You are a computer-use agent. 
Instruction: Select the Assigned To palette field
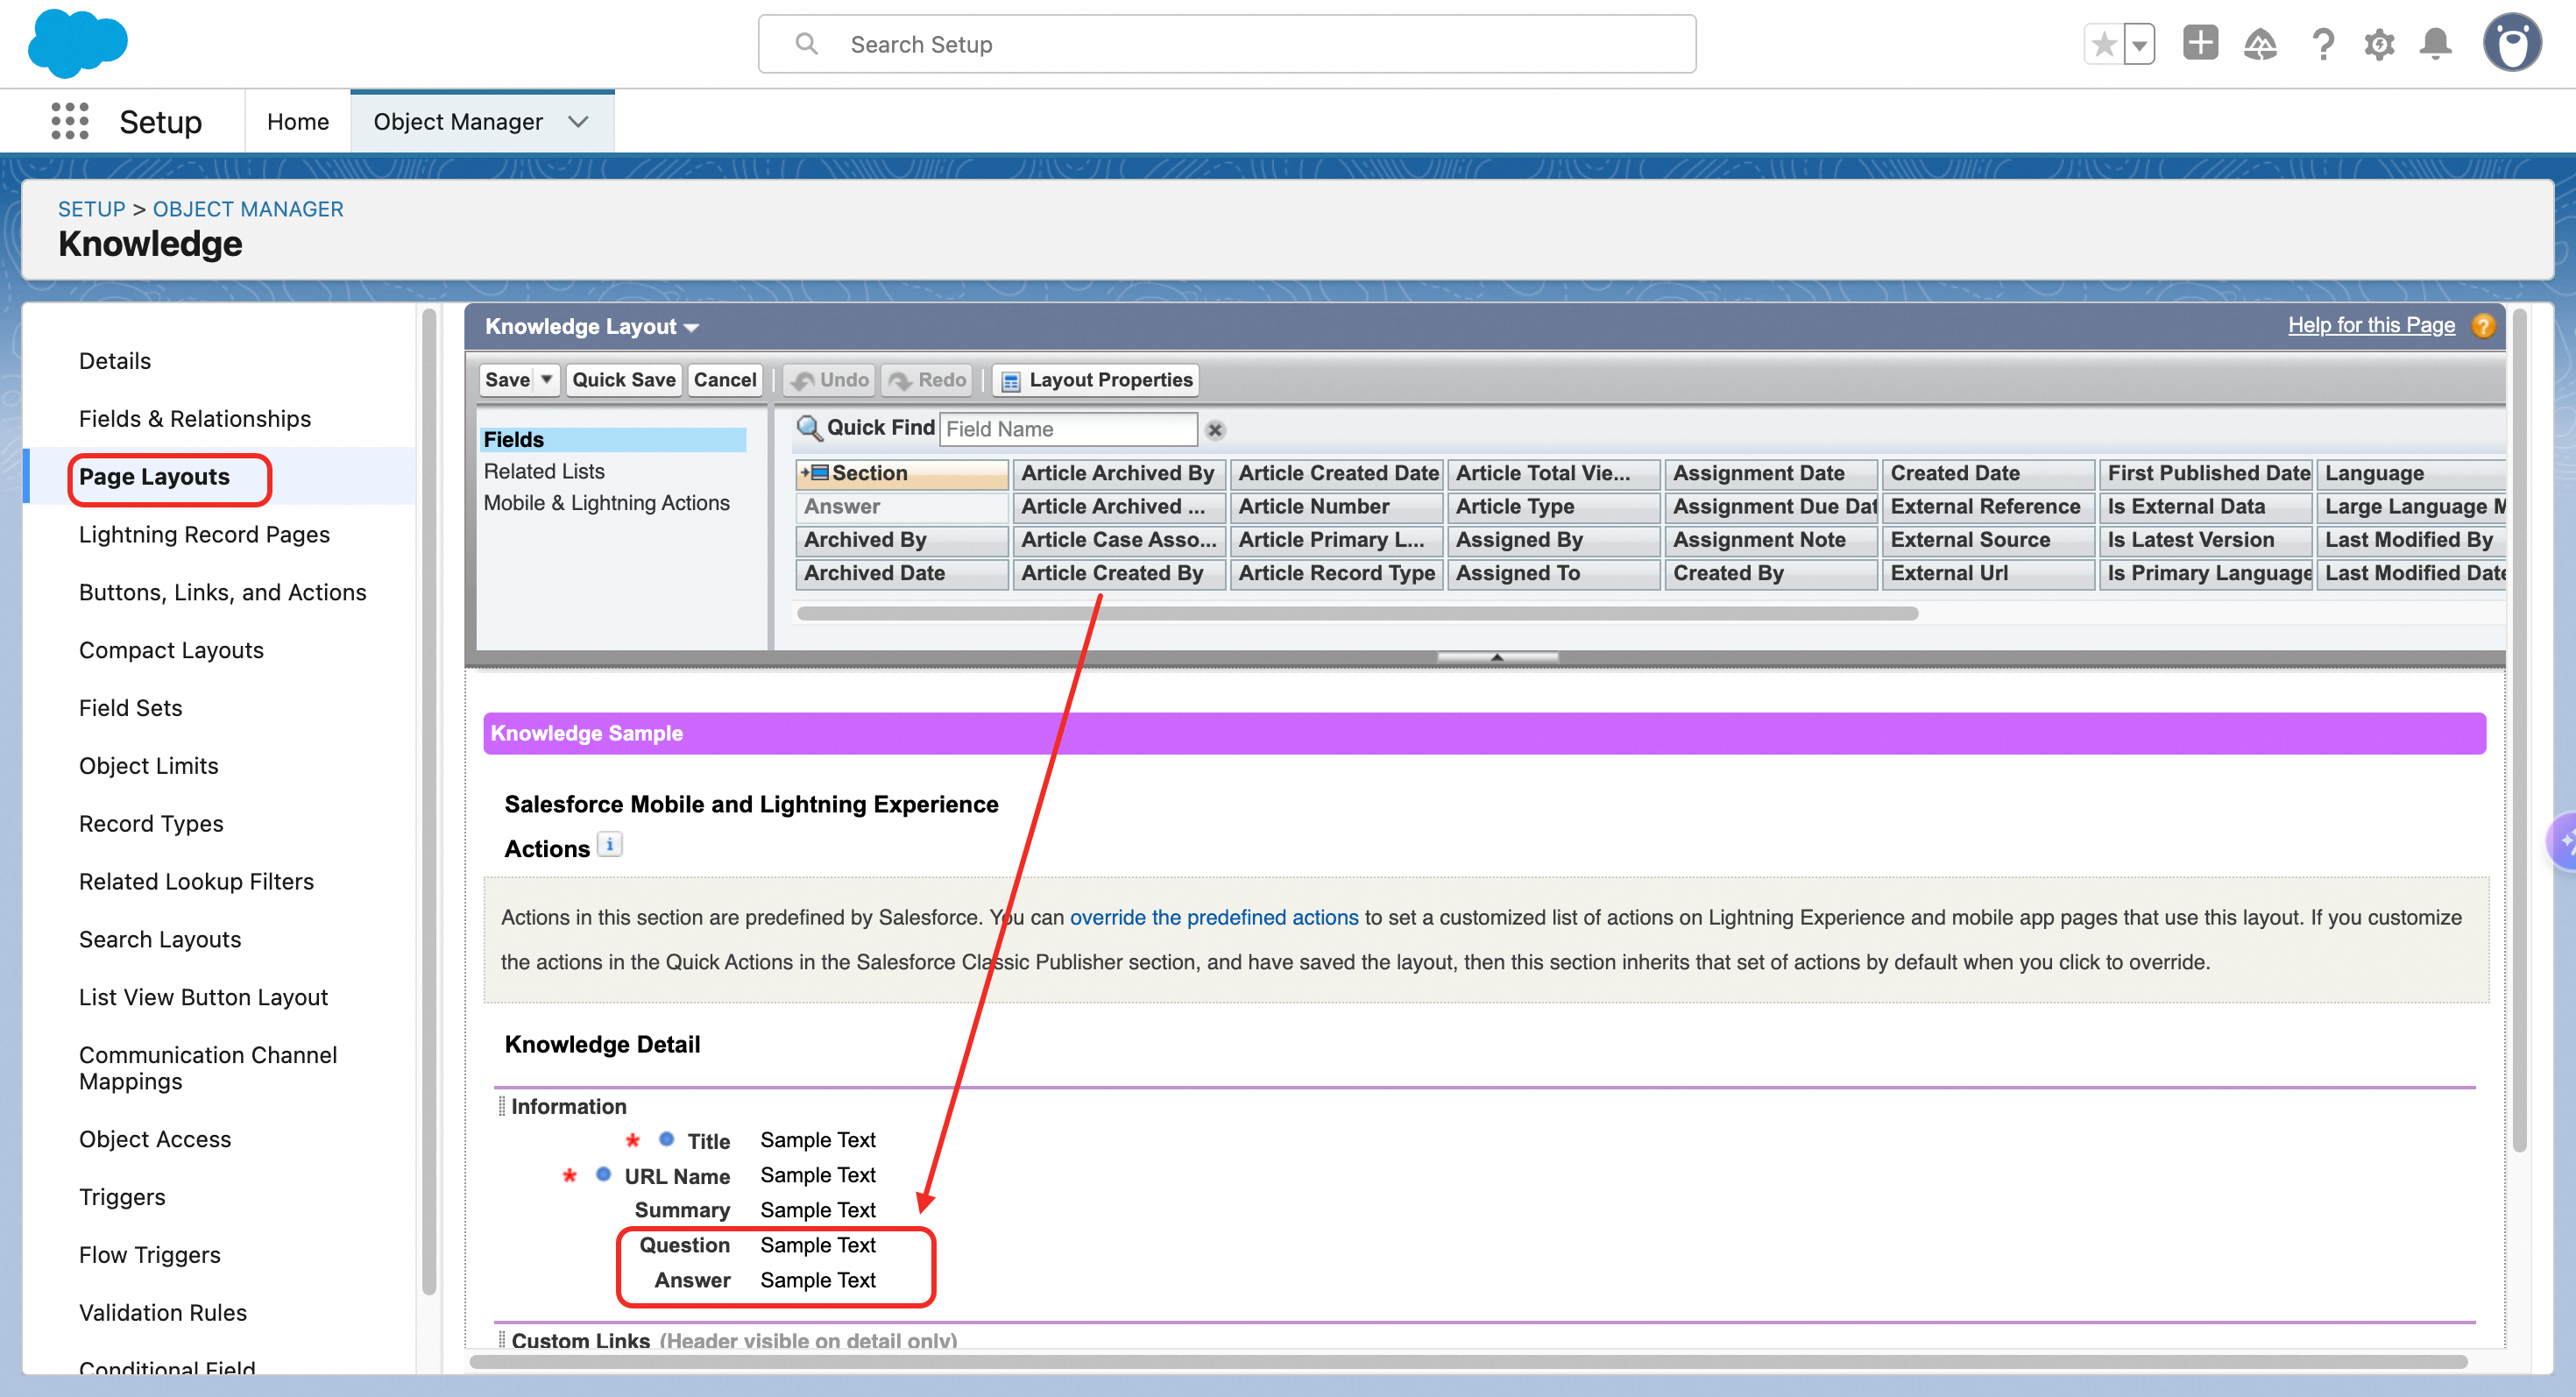pyautogui.click(x=1553, y=574)
